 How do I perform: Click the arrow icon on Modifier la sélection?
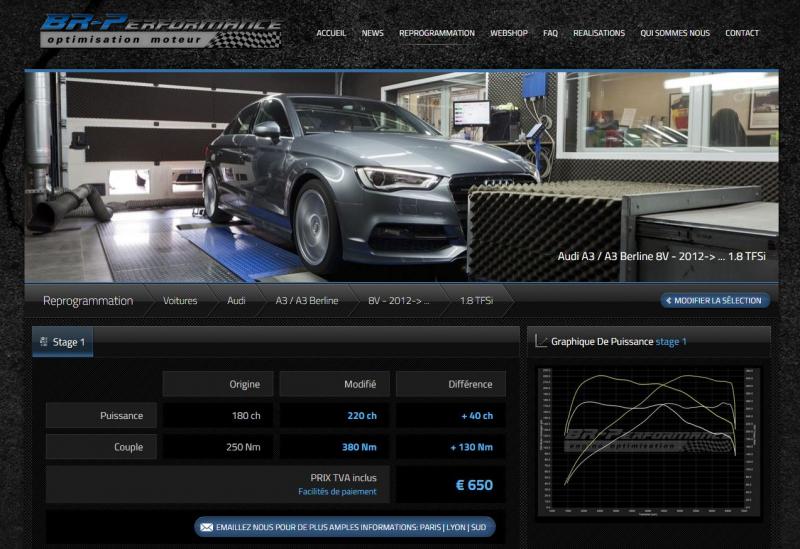(668, 301)
